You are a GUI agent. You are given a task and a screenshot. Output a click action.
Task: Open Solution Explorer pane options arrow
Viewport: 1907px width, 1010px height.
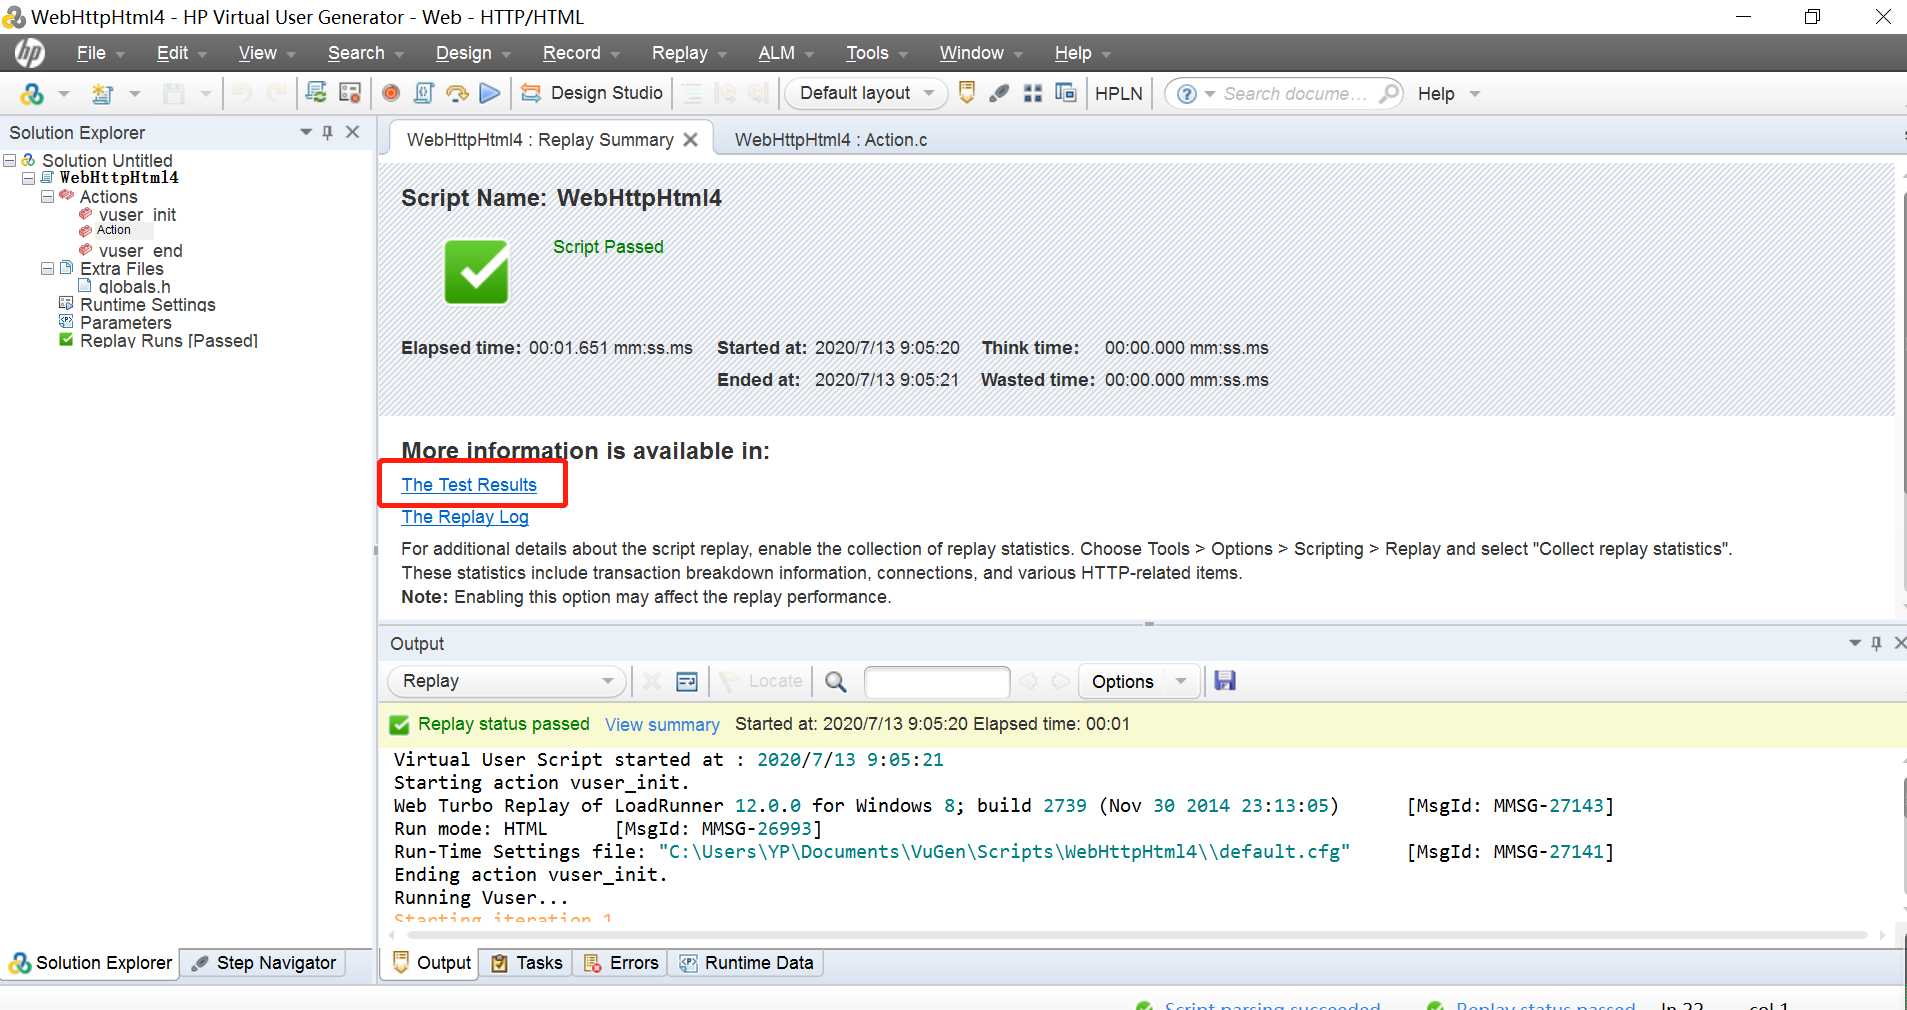pos(306,132)
